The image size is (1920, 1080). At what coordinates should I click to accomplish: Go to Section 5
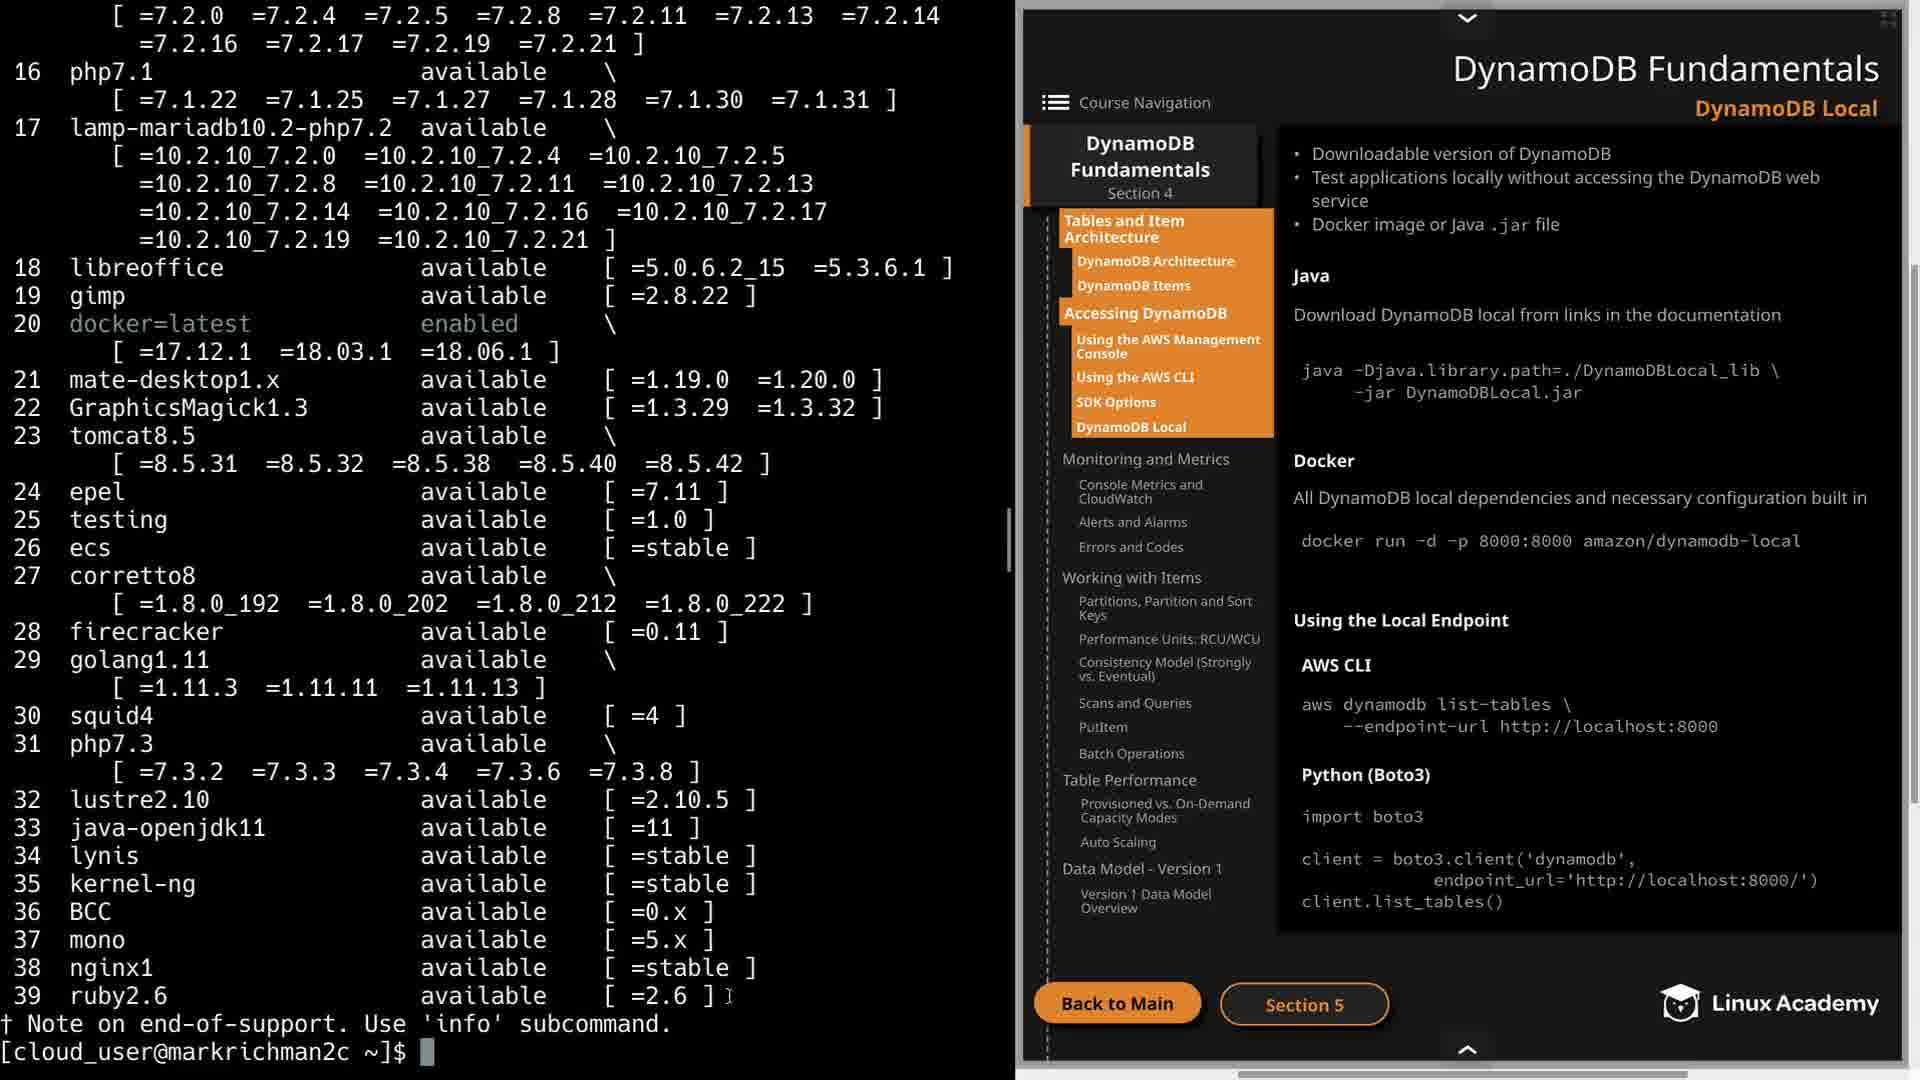[1304, 1005]
